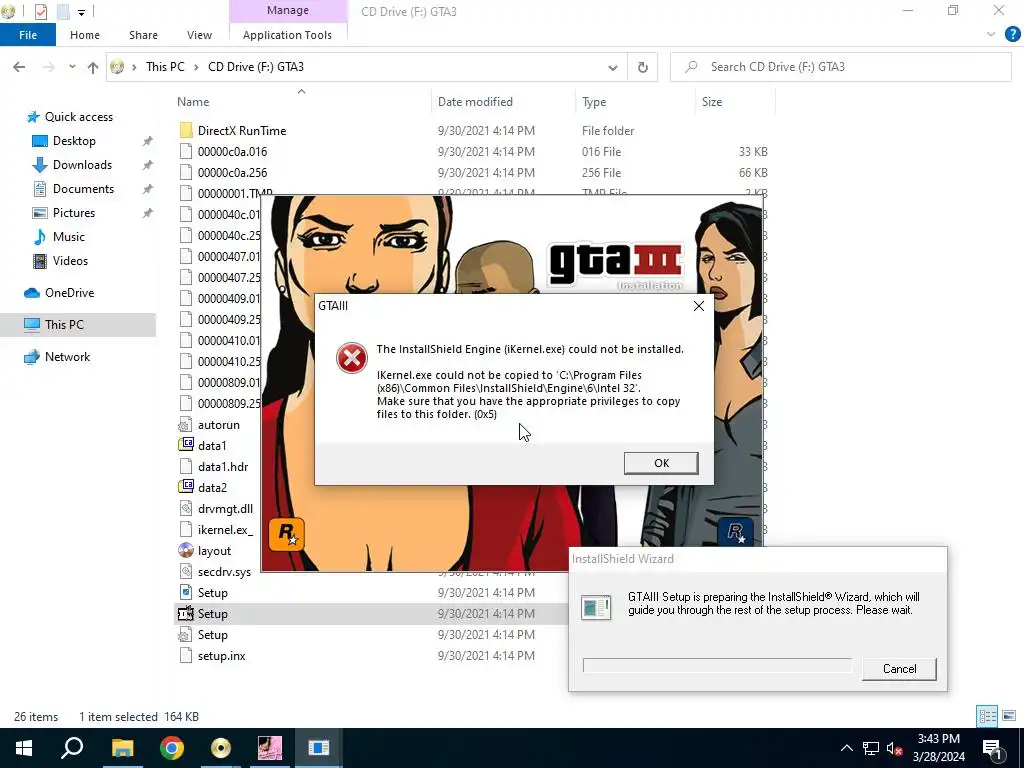Open Documents in the navigation pane
This screenshot has width=1024, height=768.
click(83, 189)
